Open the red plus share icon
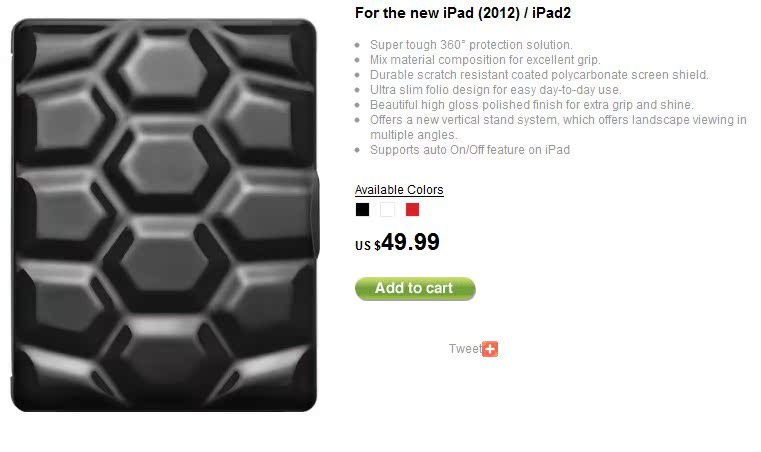The image size is (761, 452). (x=490, y=349)
